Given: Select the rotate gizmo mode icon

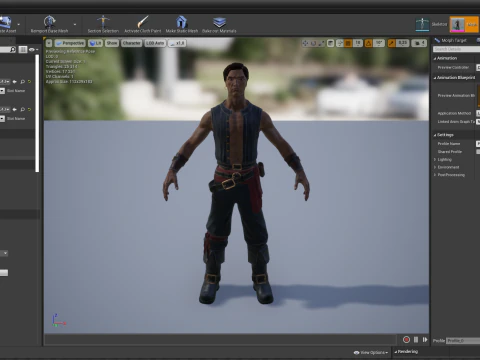Looking at the screenshot, I should tap(313, 43).
